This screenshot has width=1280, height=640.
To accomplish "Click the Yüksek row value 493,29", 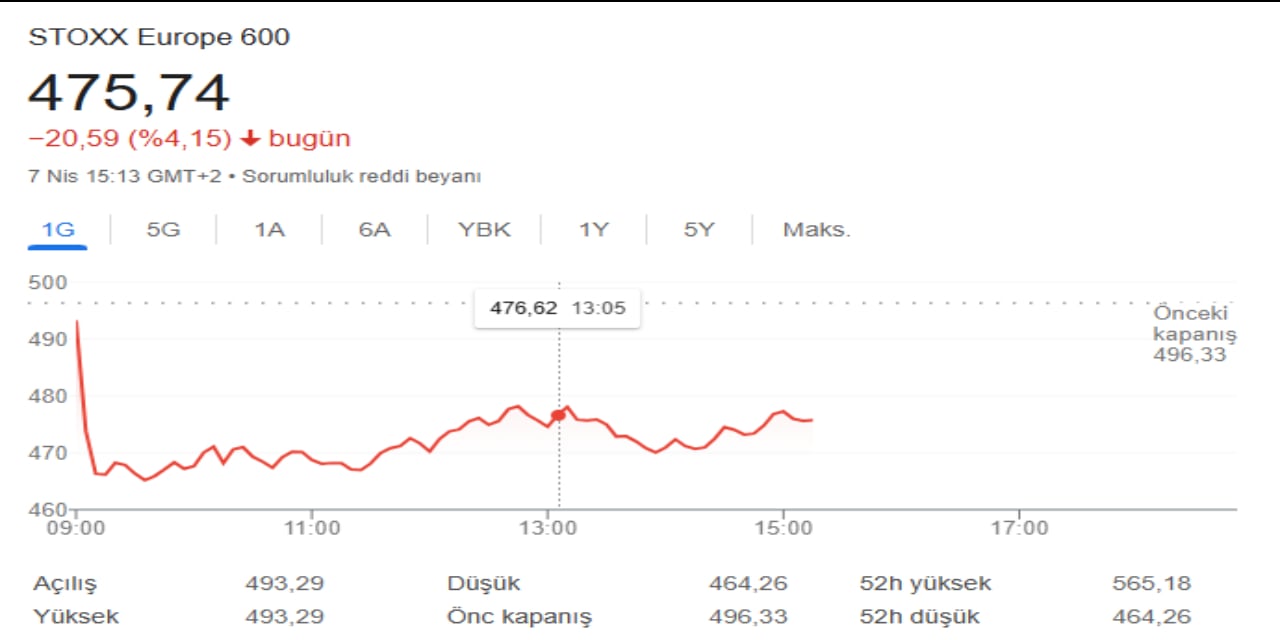I will click(x=285, y=617).
